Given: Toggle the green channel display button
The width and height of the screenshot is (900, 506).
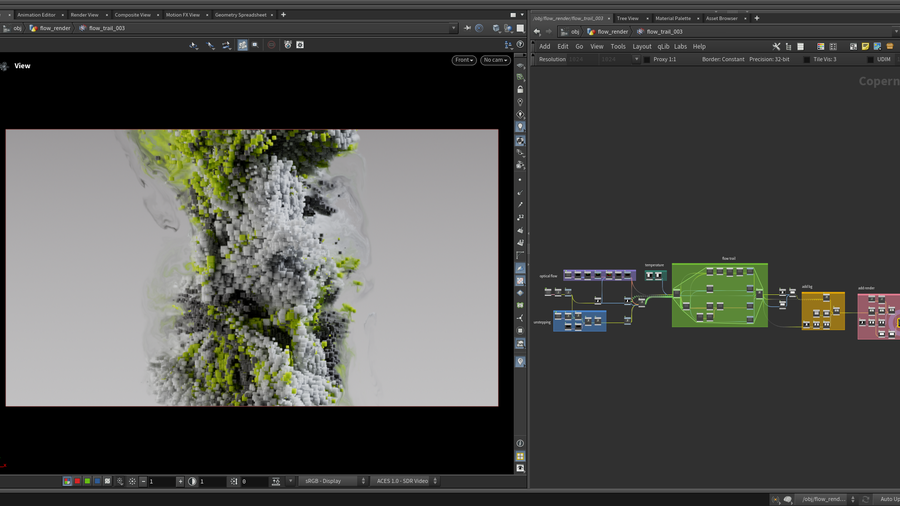Looking at the screenshot, I should click(87, 481).
